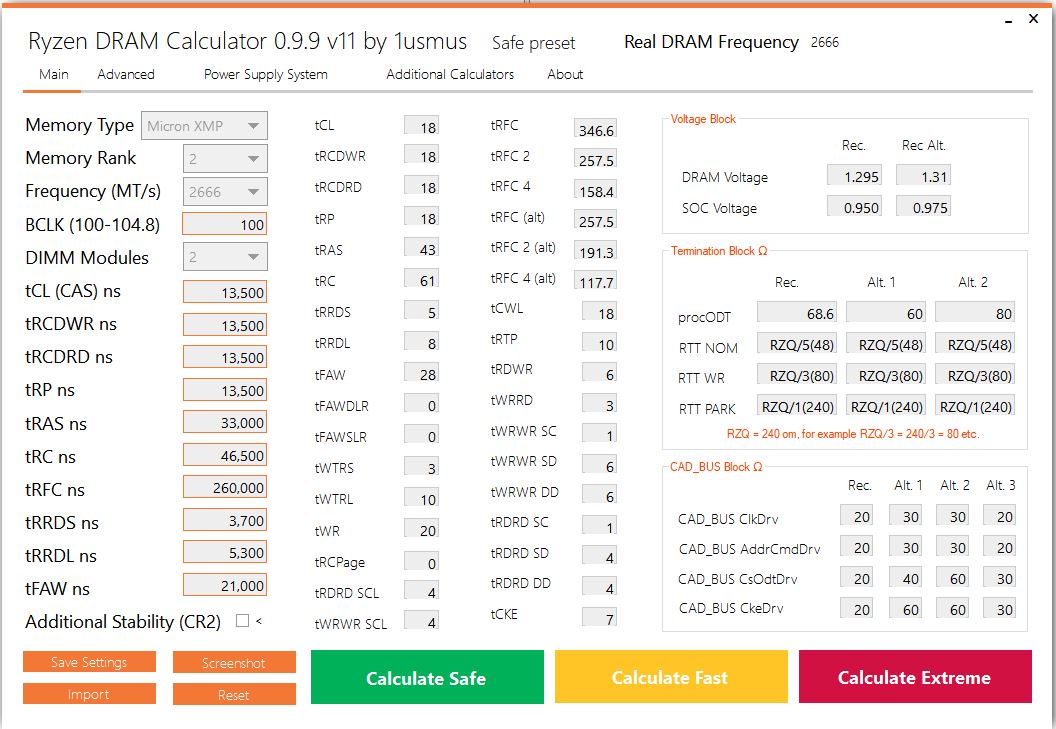The width and height of the screenshot is (1056, 729).
Task: Click the Real DRAM Frequency value 2666
Action: 824,42
